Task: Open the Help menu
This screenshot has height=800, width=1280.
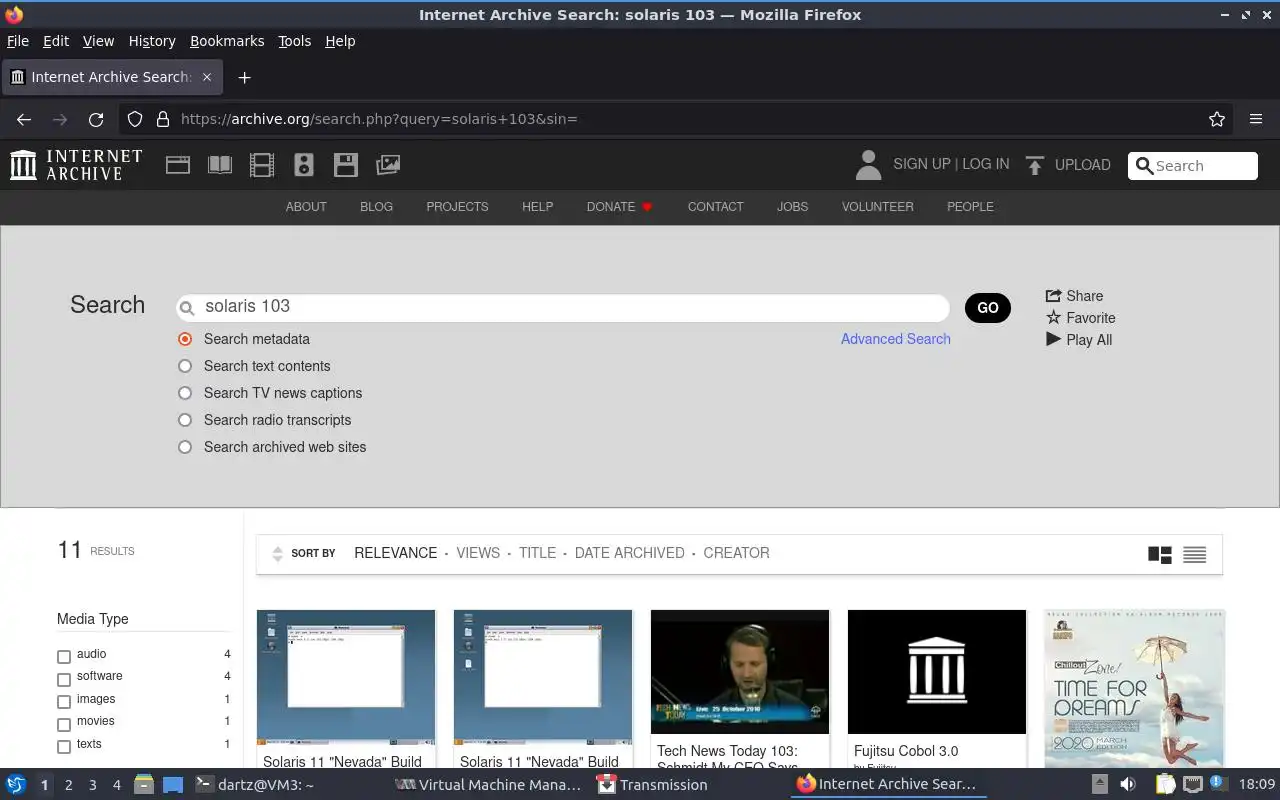Action: pyautogui.click(x=340, y=41)
